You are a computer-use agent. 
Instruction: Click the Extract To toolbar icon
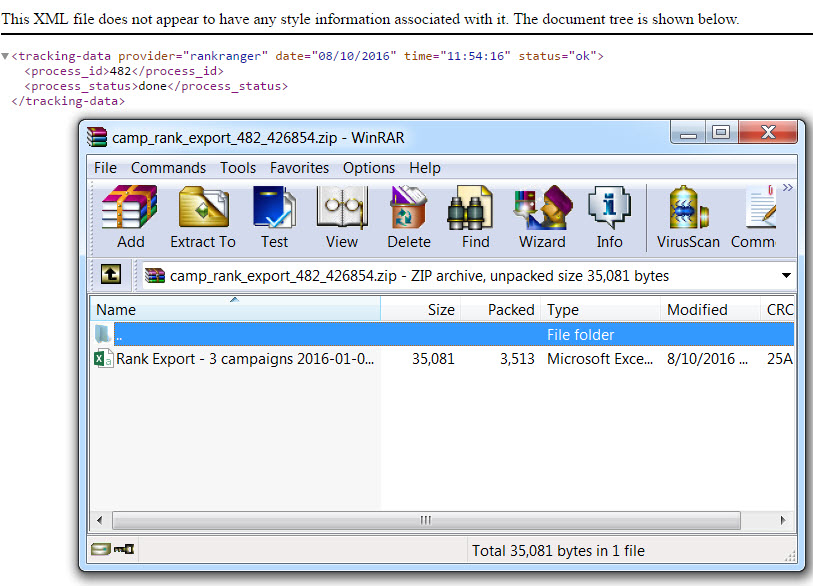click(203, 217)
